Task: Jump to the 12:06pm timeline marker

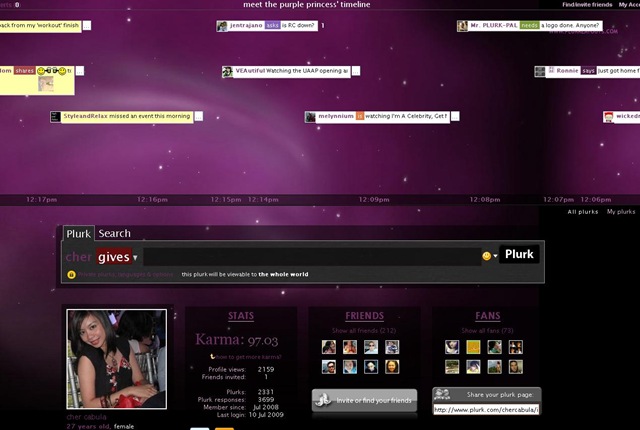Action: point(596,200)
